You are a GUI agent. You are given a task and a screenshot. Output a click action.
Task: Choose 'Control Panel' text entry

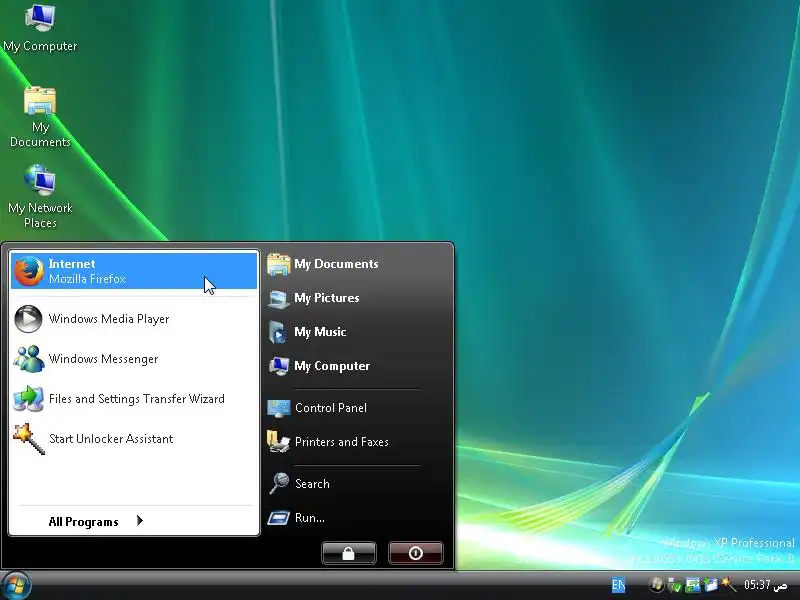tap(331, 408)
